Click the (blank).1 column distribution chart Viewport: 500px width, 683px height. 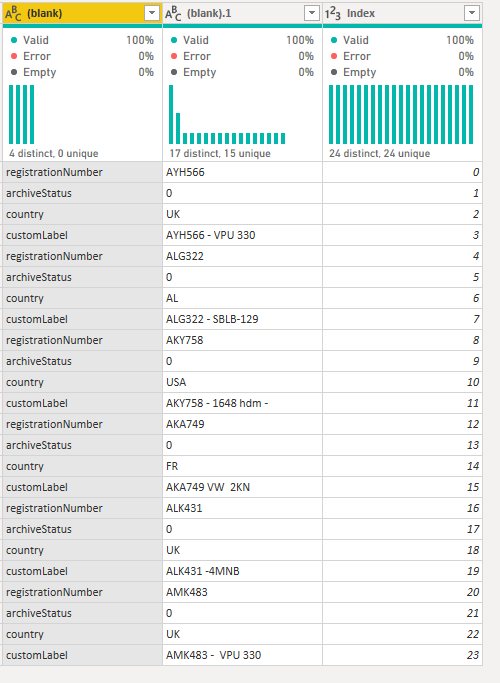pyautogui.click(x=227, y=114)
